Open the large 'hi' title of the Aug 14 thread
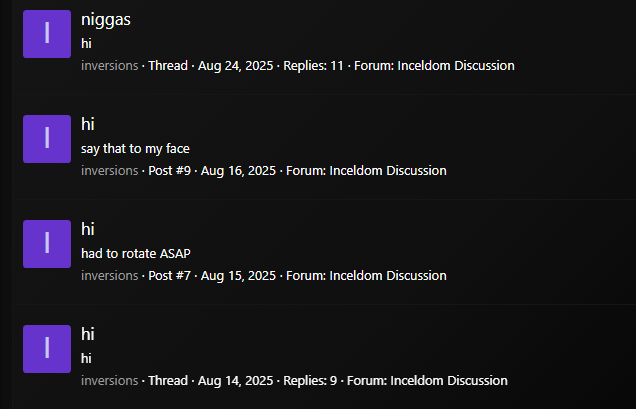This screenshot has height=409, width=636. pyautogui.click(x=88, y=334)
